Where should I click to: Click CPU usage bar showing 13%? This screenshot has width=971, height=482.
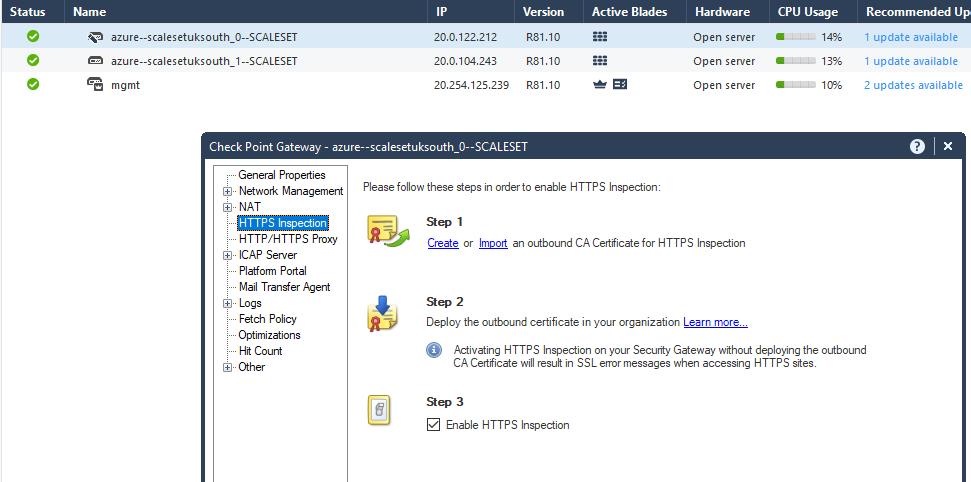coord(796,61)
